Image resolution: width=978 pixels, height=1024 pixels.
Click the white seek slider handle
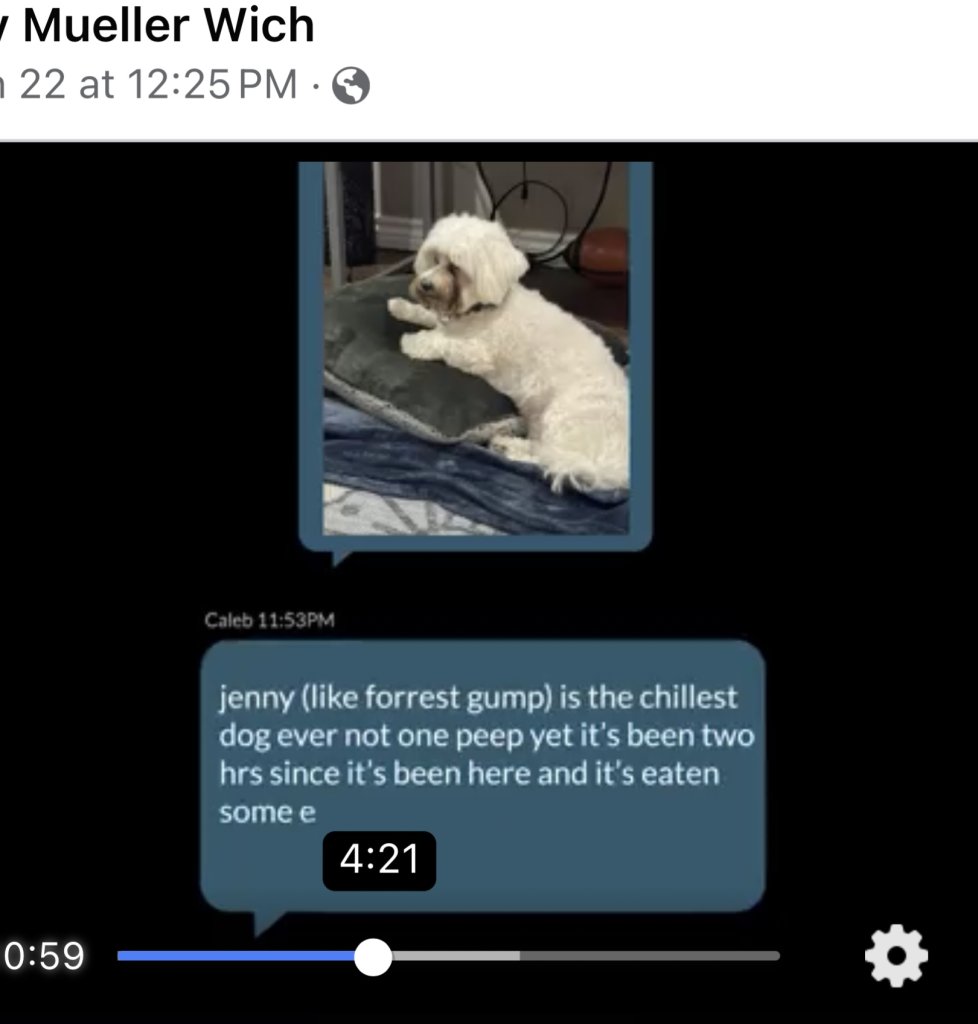coord(373,957)
